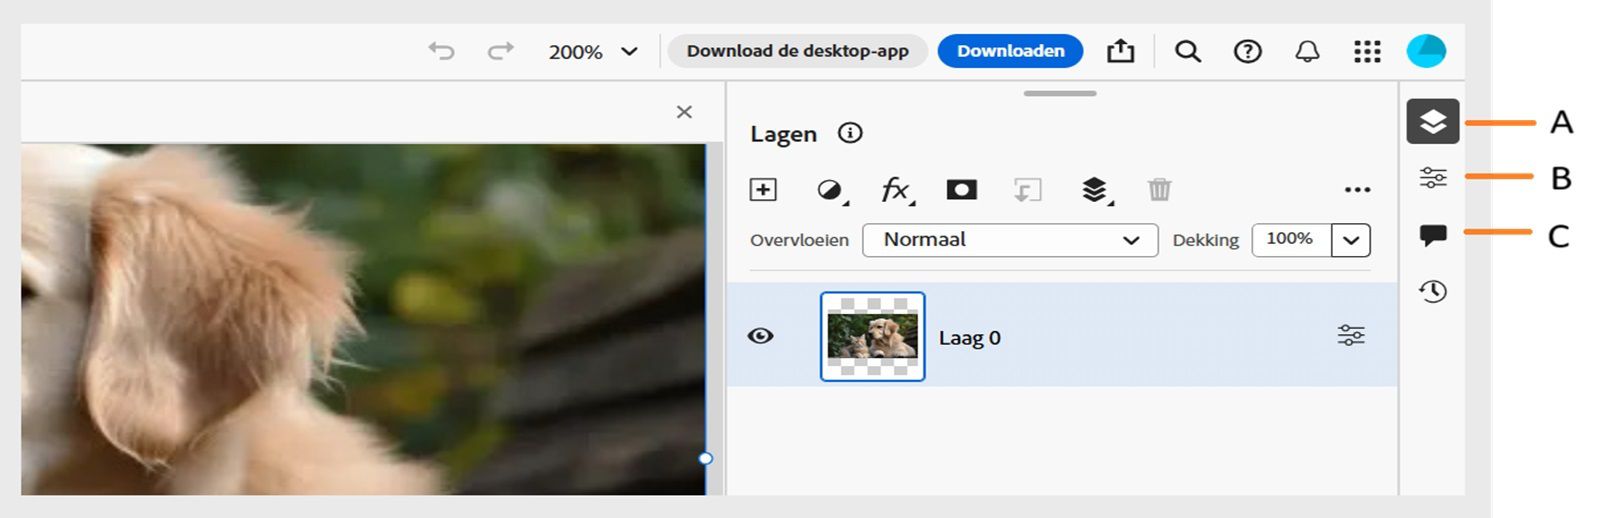Open the user profile avatar
The image size is (1600, 518).
point(1426,51)
